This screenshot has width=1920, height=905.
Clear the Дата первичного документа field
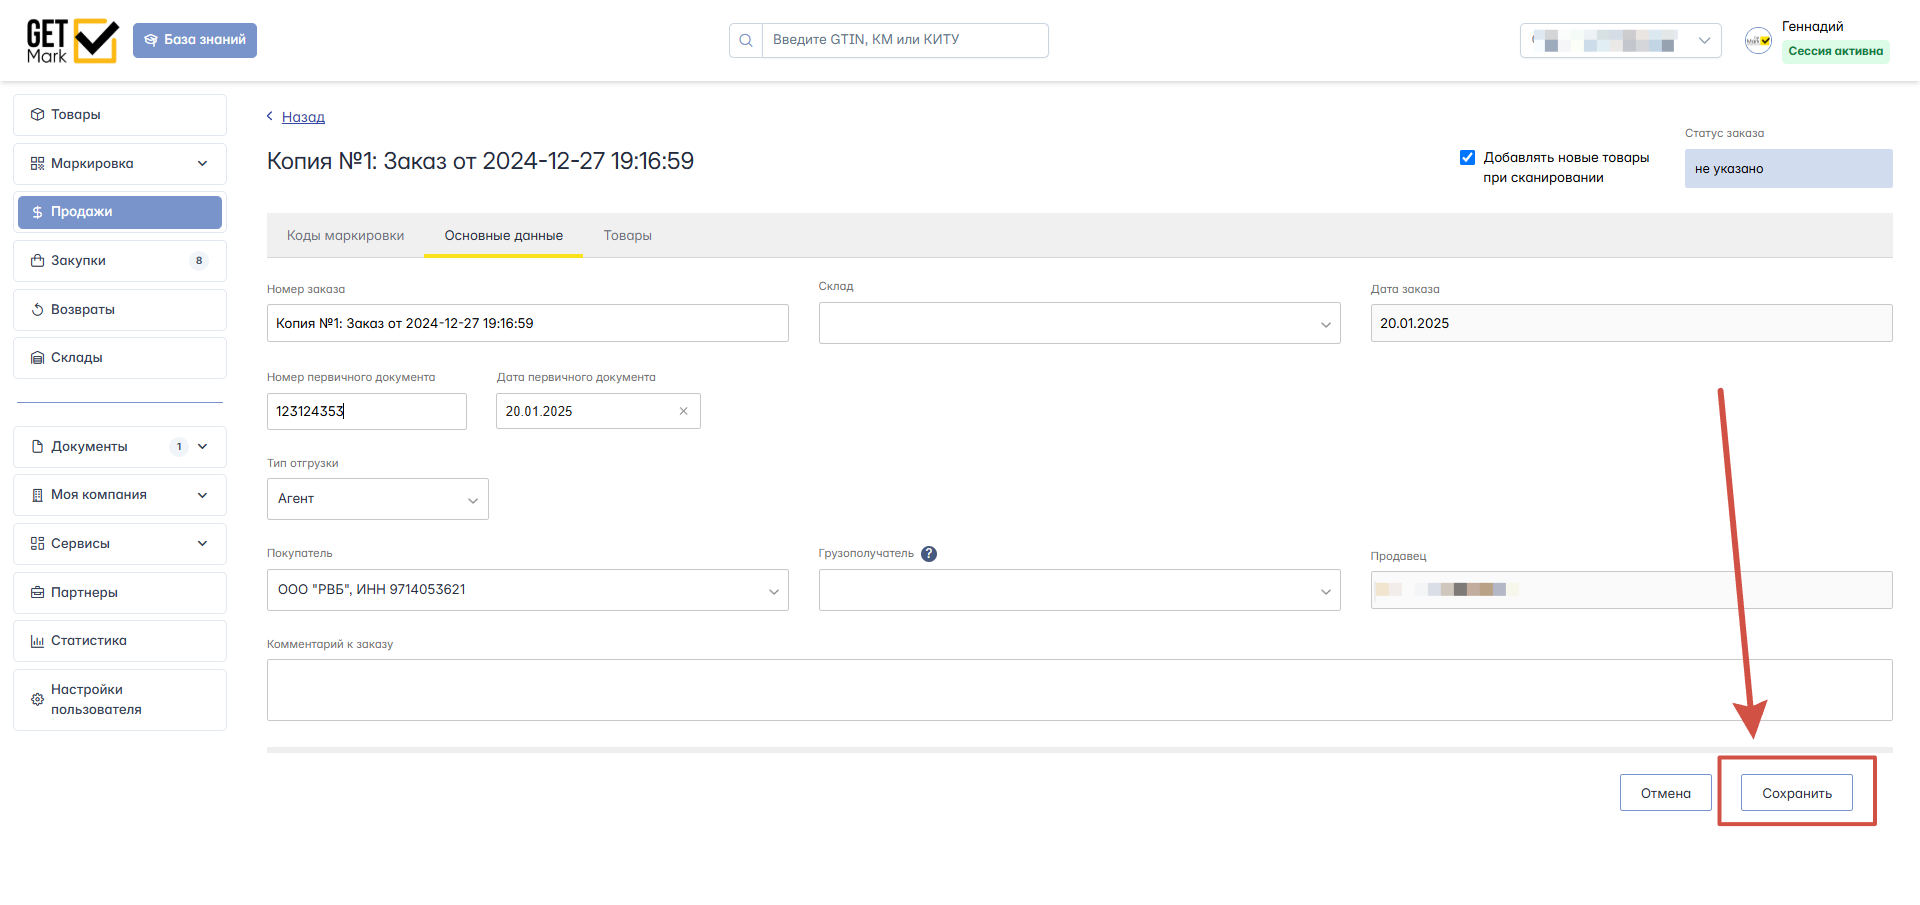pyautogui.click(x=684, y=411)
